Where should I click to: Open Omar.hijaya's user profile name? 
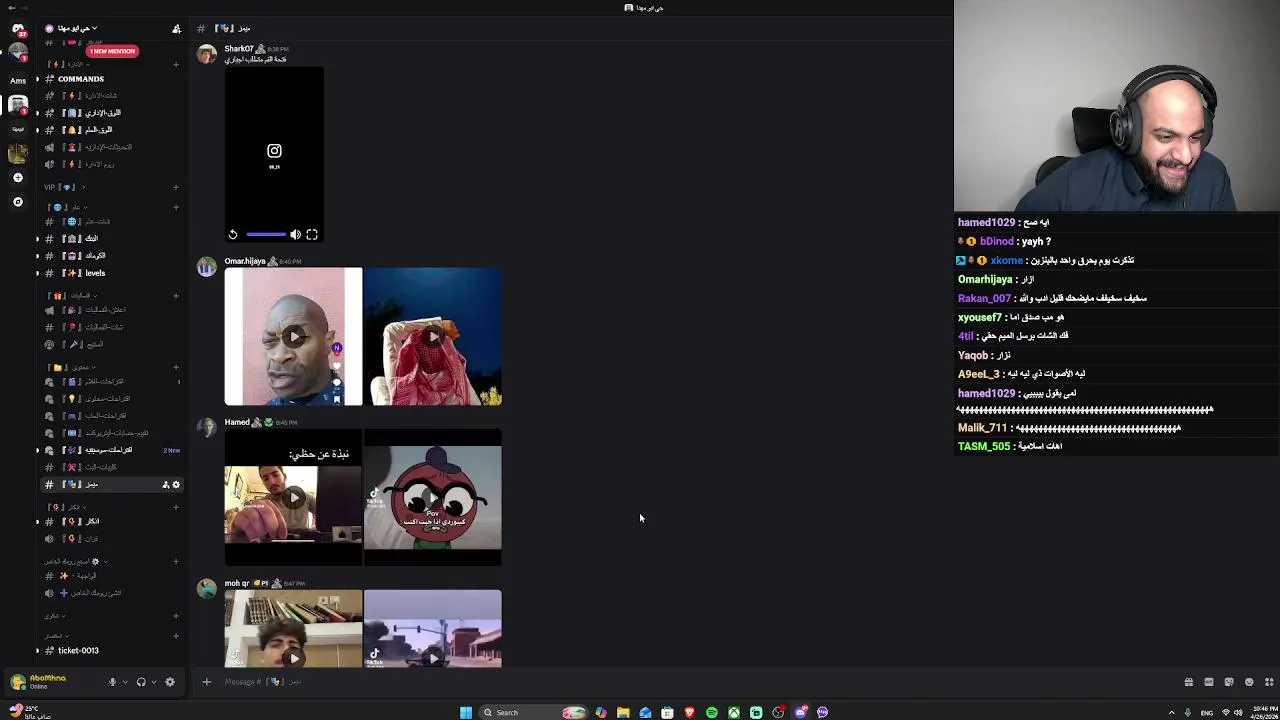tap(245, 261)
